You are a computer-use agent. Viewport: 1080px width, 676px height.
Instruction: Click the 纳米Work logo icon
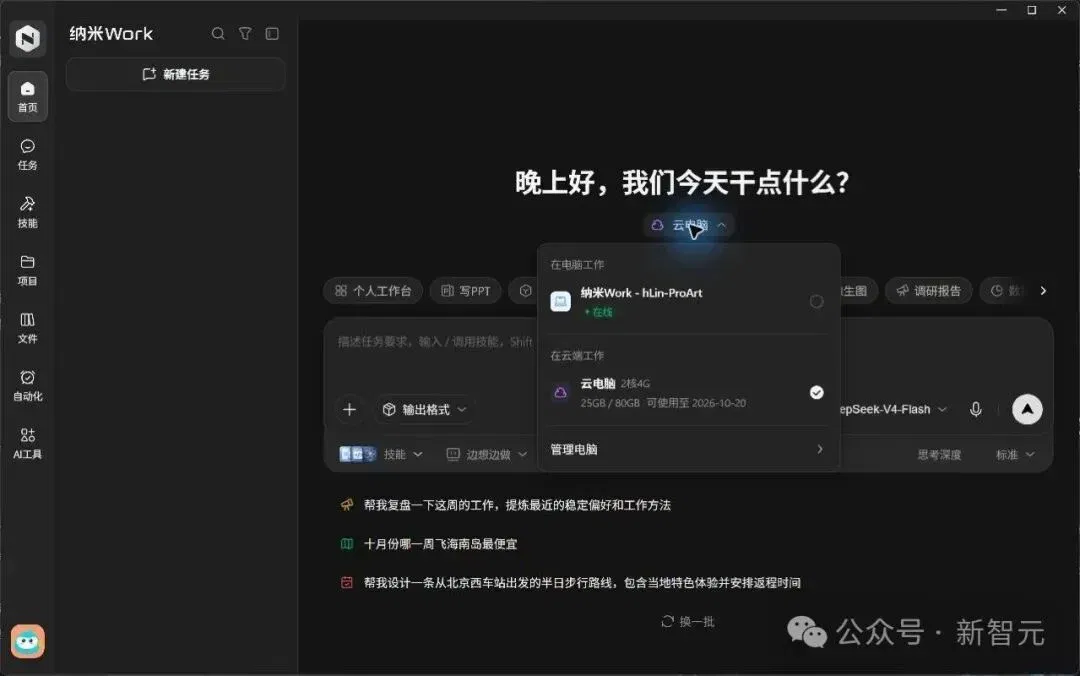pyautogui.click(x=28, y=38)
